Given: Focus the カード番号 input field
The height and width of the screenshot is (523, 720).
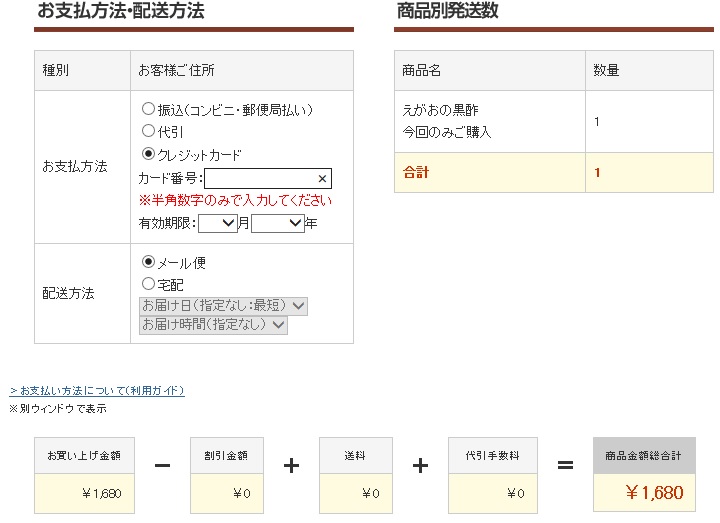Looking at the screenshot, I should tap(259, 179).
